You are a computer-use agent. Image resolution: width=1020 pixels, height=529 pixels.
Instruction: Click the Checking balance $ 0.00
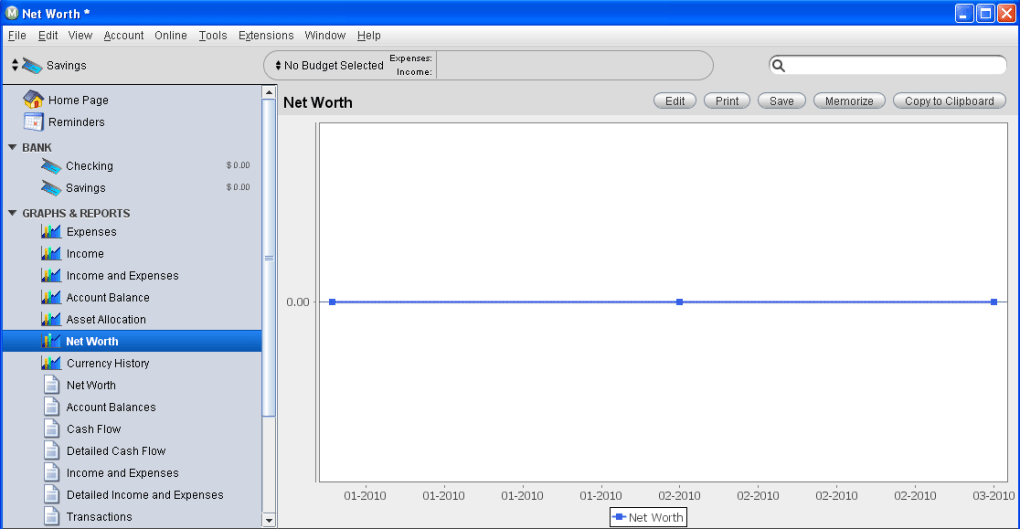[x=238, y=165]
